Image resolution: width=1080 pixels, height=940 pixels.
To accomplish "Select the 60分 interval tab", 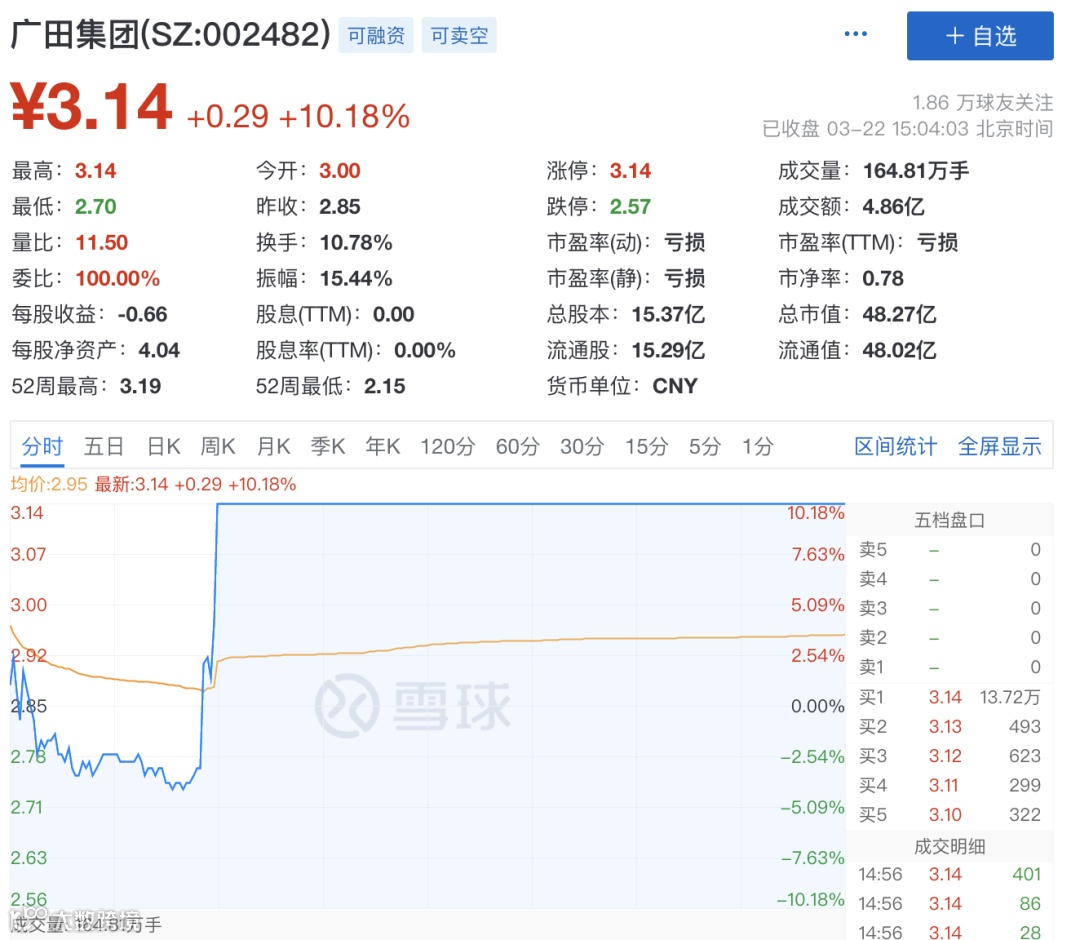I will (x=517, y=446).
